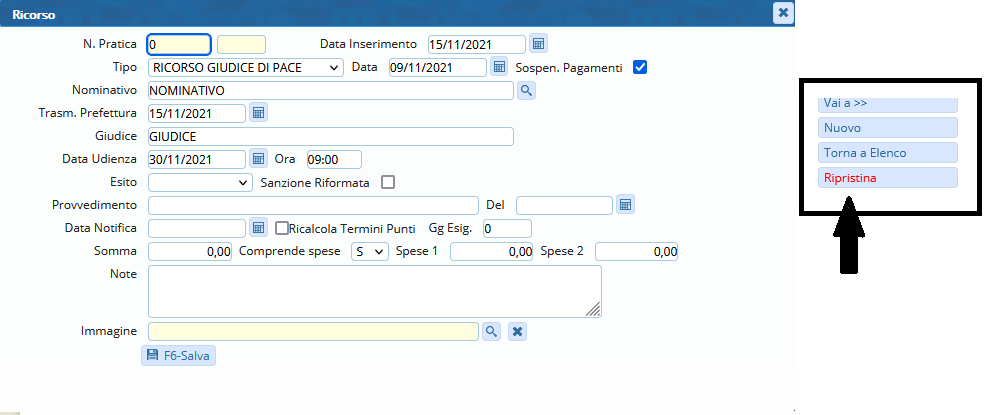Select Torna a Elenco in side menu
Image resolution: width=1006 pixels, height=415 pixels.
click(887, 153)
